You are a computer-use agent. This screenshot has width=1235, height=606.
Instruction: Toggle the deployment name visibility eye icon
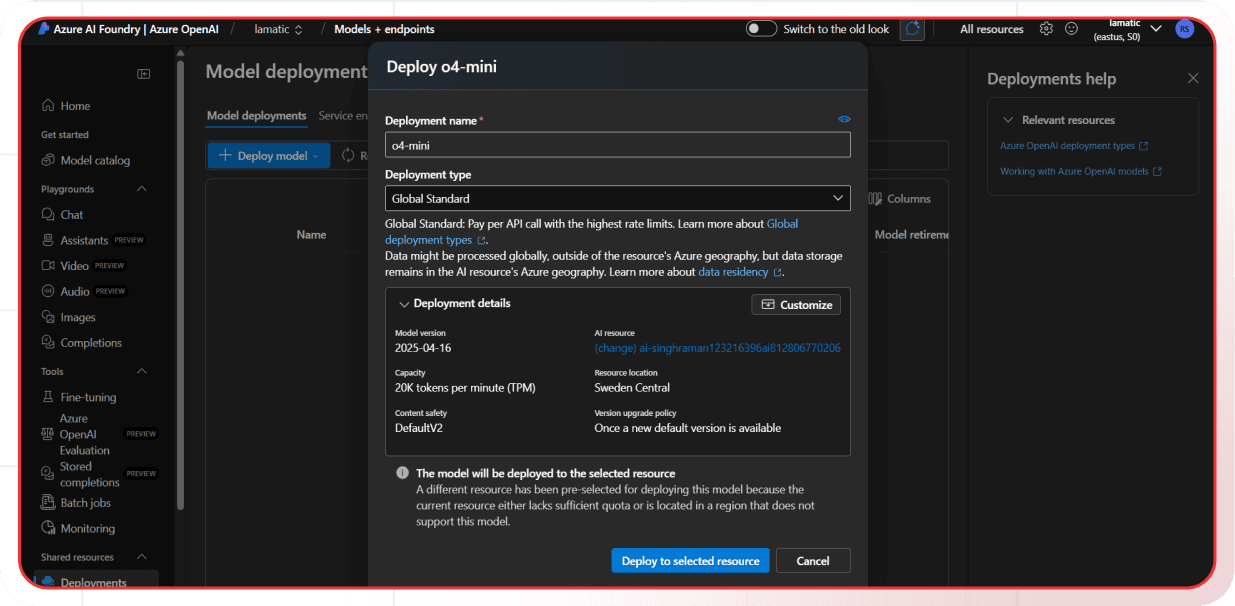[x=843, y=119]
